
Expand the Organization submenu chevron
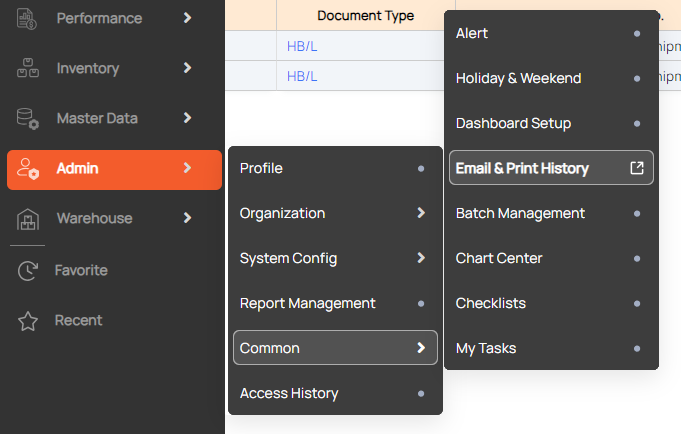click(x=421, y=213)
